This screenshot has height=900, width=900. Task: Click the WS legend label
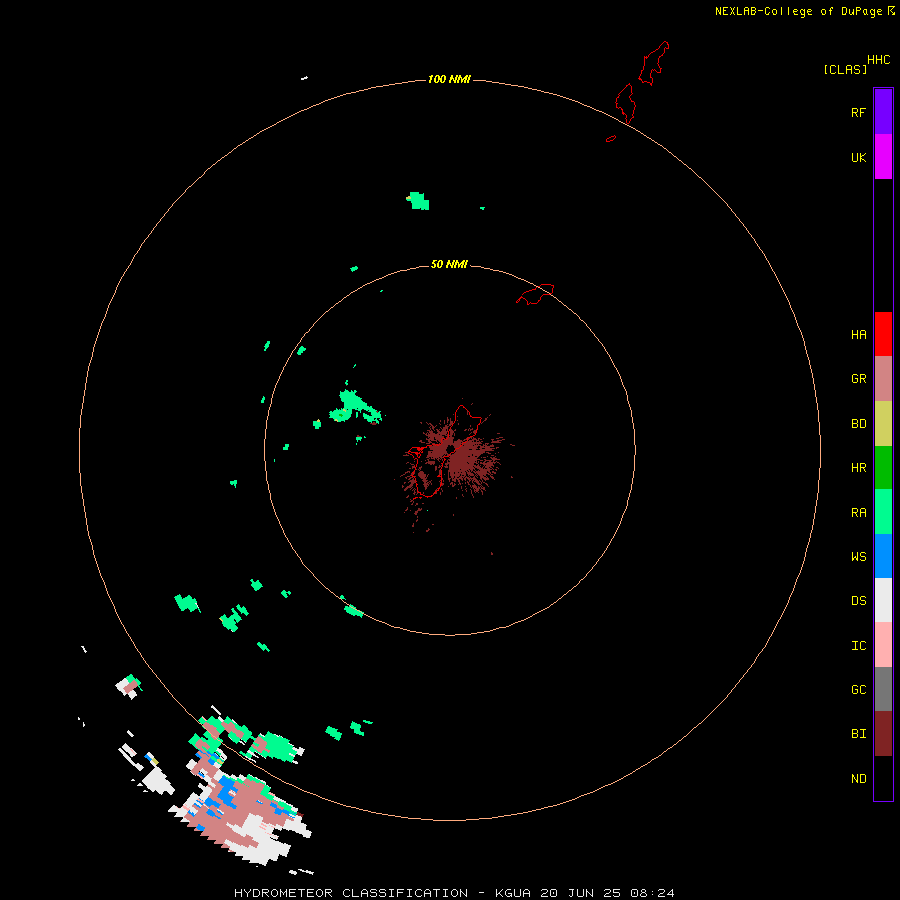click(858, 556)
